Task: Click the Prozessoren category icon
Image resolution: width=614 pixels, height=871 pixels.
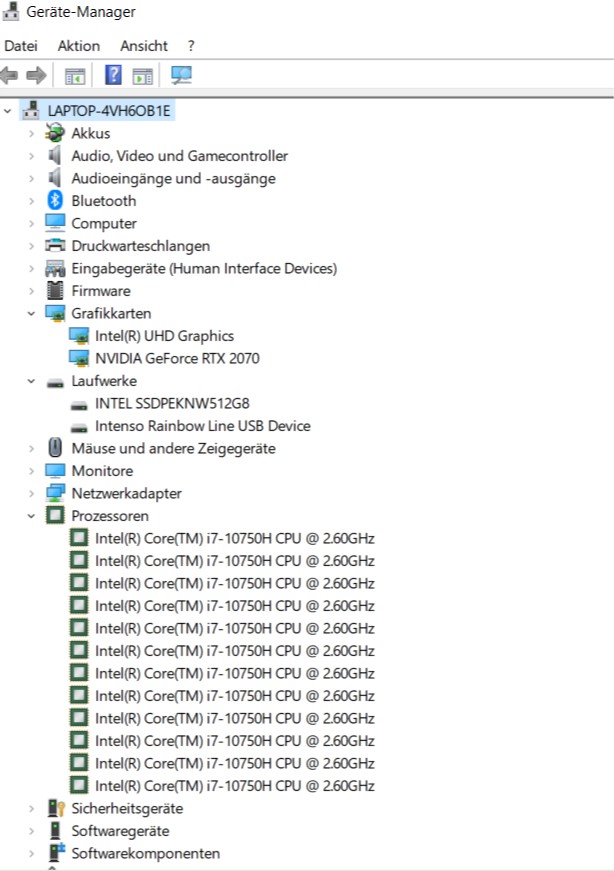Action: click(x=54, y=515)
